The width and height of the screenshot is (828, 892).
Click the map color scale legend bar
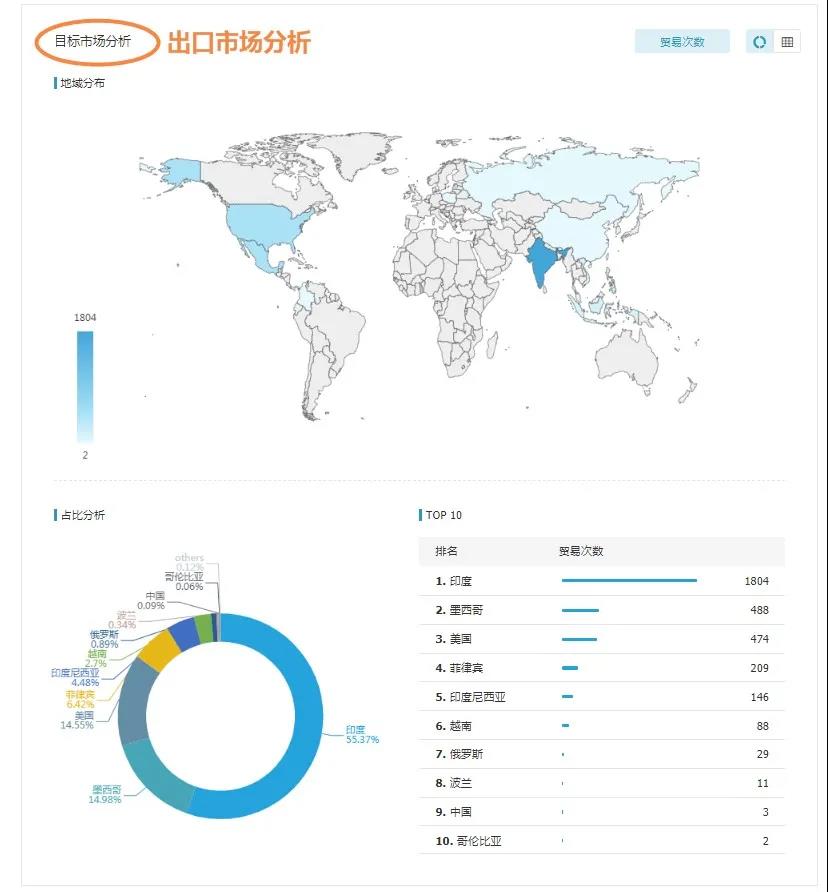(x=85, y=385)
